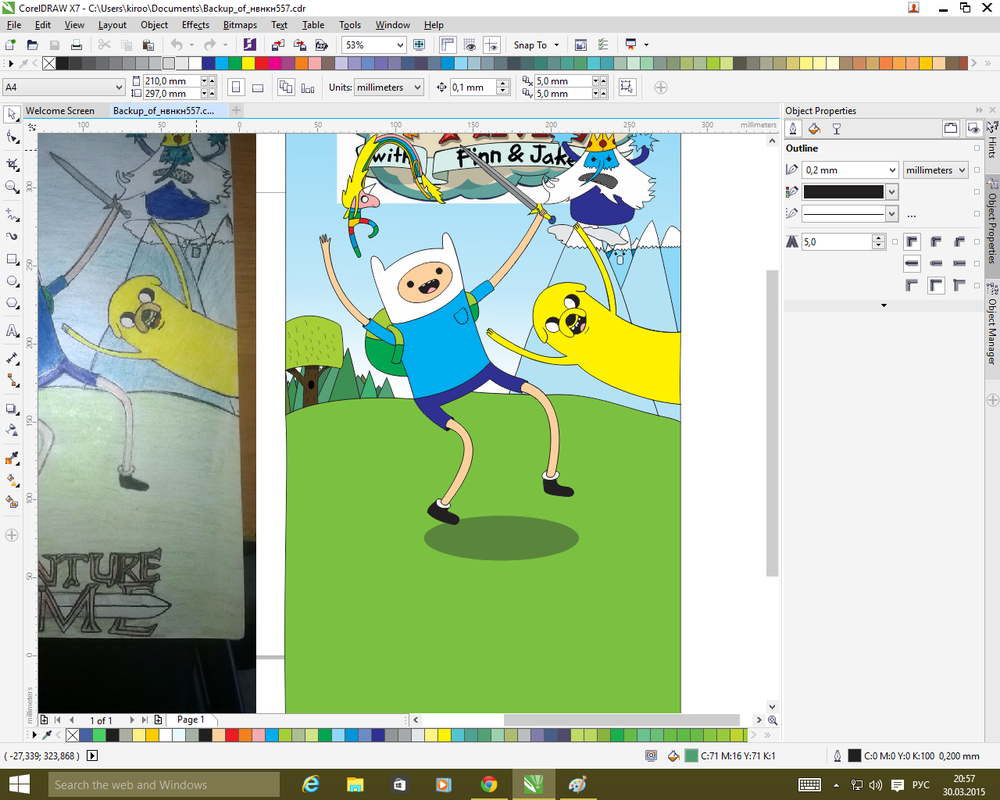
Task: Select the Transparency tool
Action: pyautogui.click(x=11, y=430)
